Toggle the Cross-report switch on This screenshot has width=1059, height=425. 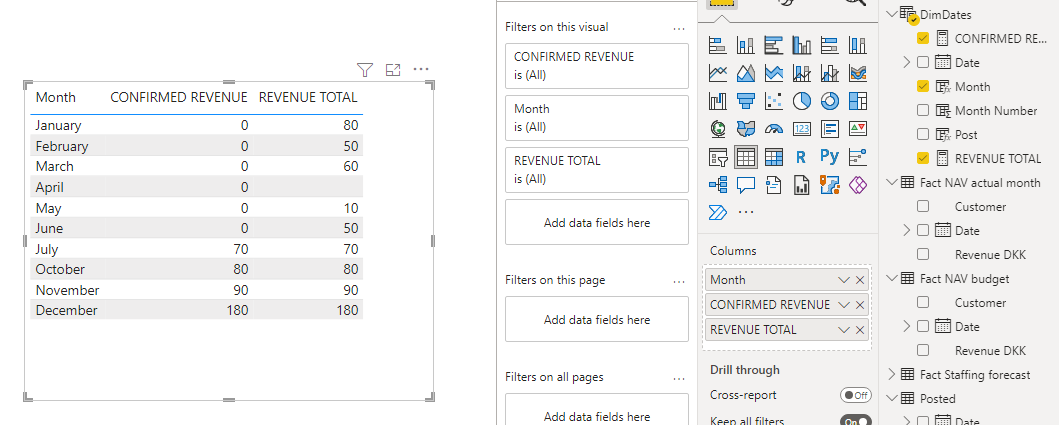pos(856,395)
